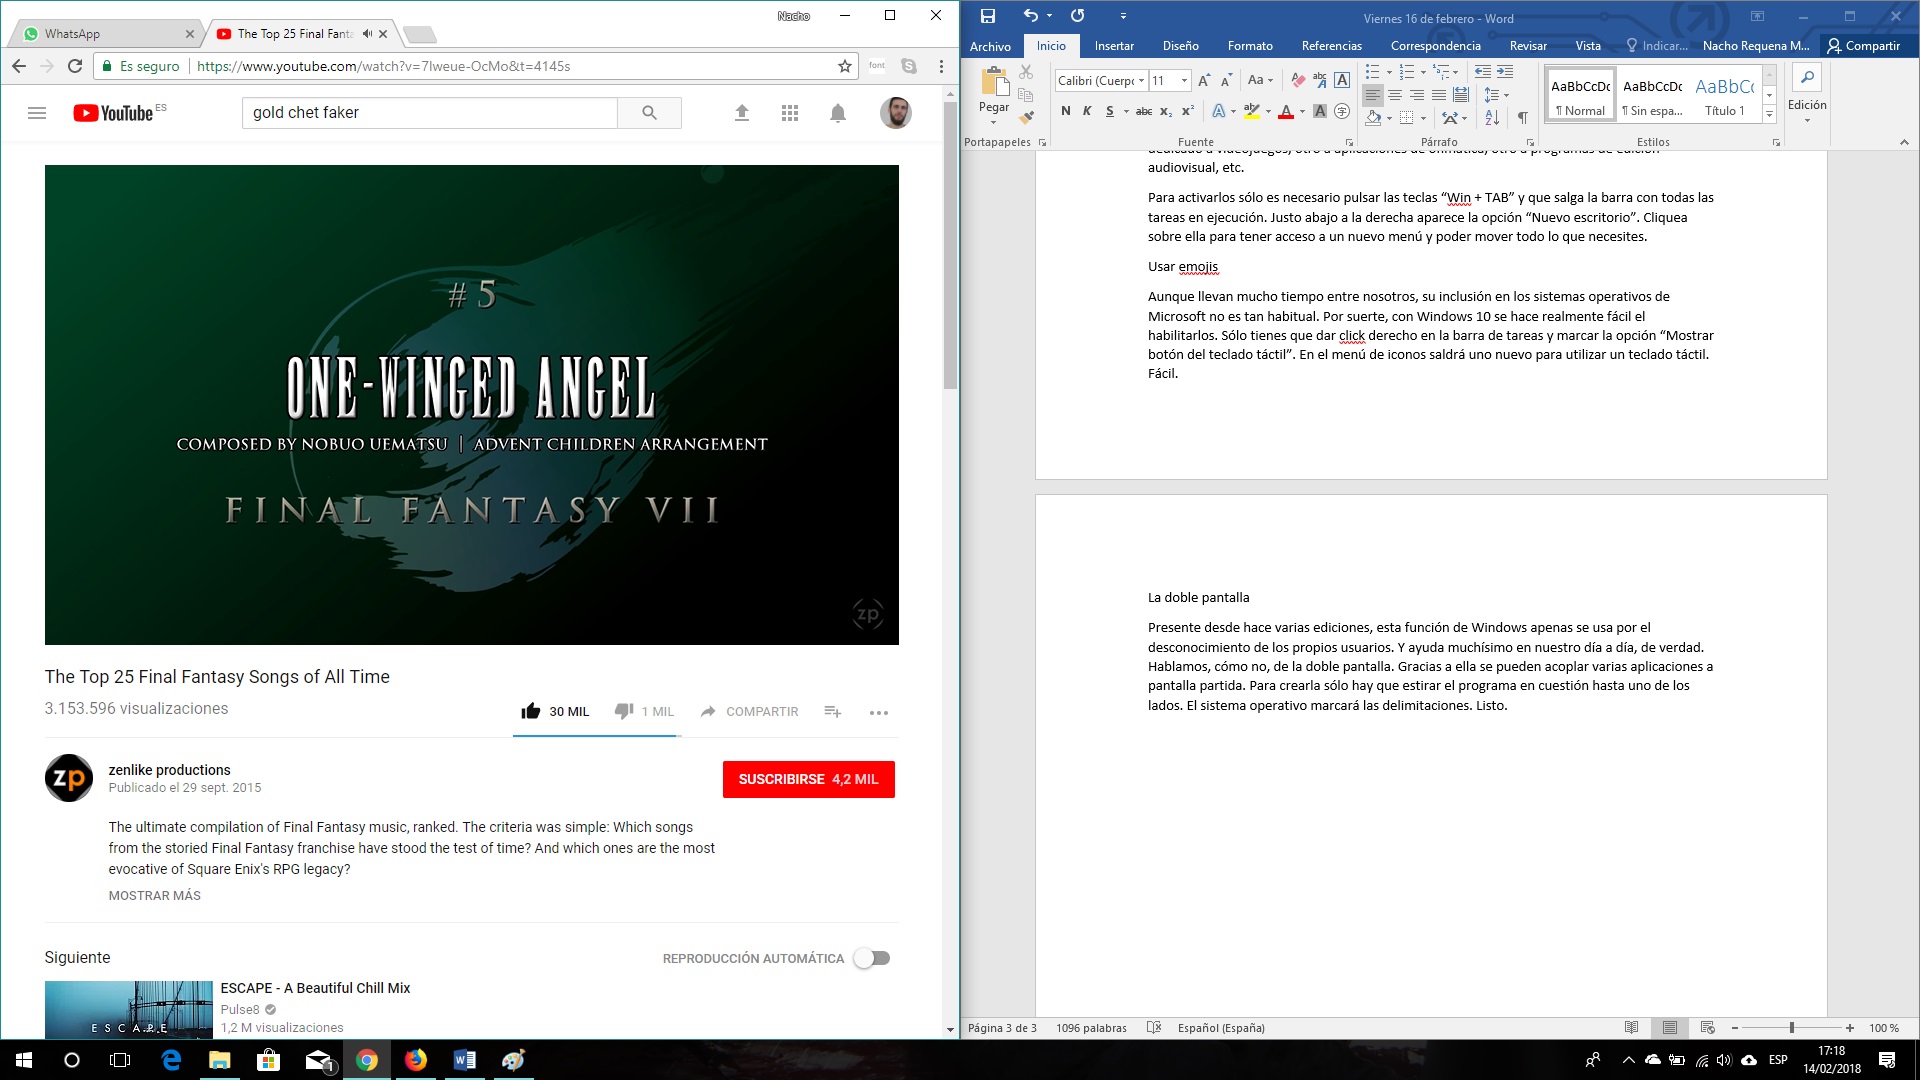Click the red SUSCRIBIRSE button
This screenshot has width=1920, height=1080.
808,779
